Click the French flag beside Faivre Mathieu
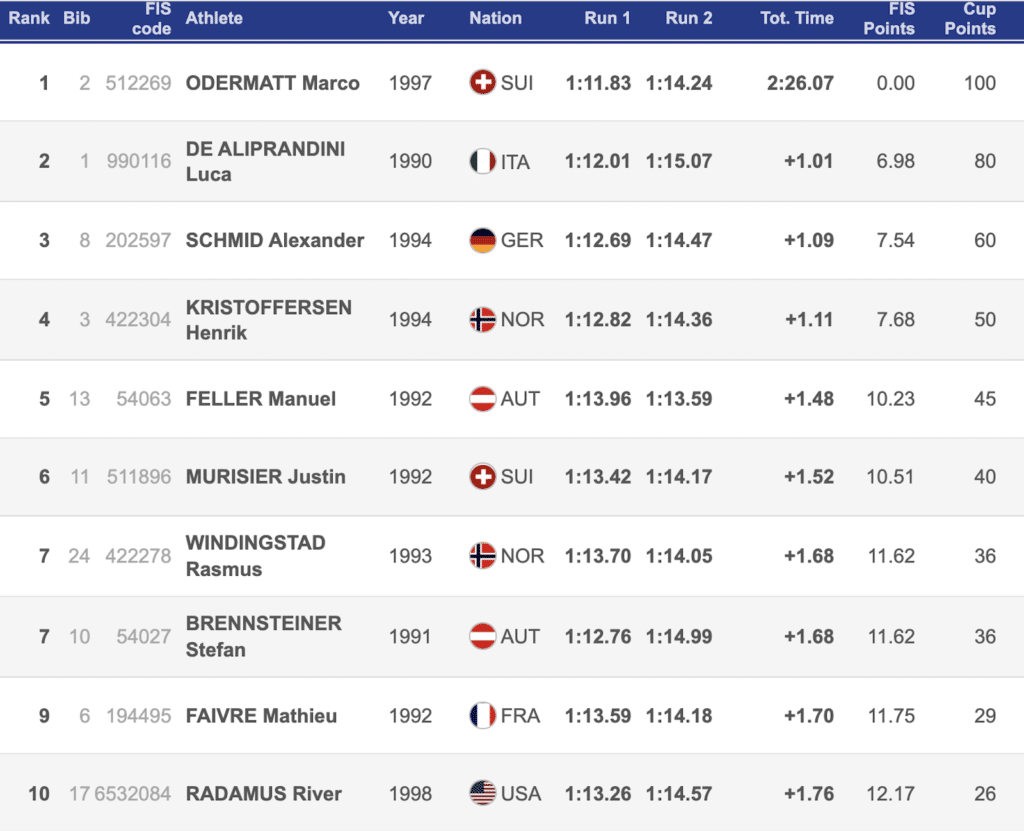The width and height of the screenshot is (1024, 831). [483, 715]
